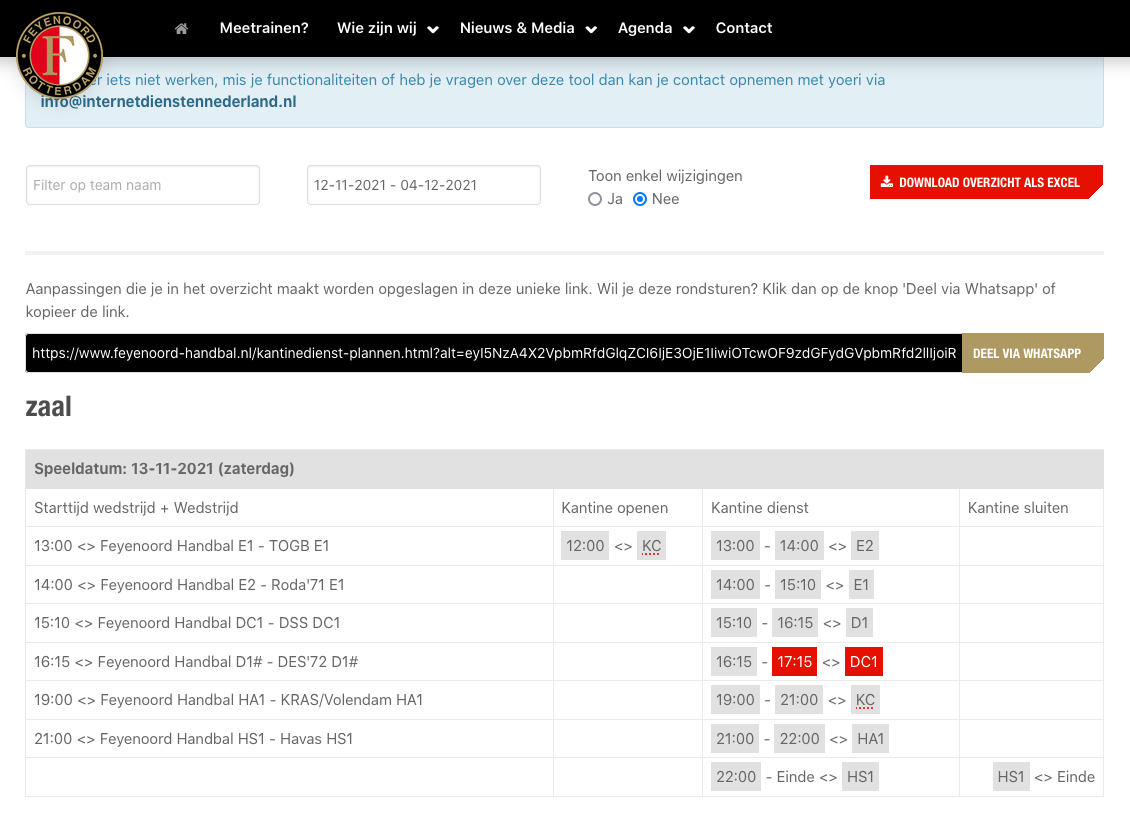This screenshot has width=1130, height=825.
Task: Go to the Contact page
Action: pyautogui.click(x=743, y=29)
